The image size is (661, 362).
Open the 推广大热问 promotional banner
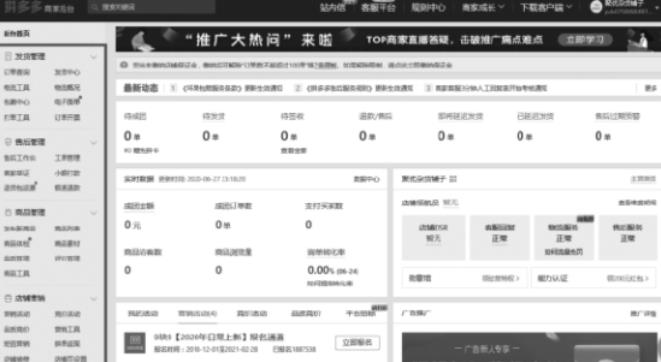click(388, 39)
